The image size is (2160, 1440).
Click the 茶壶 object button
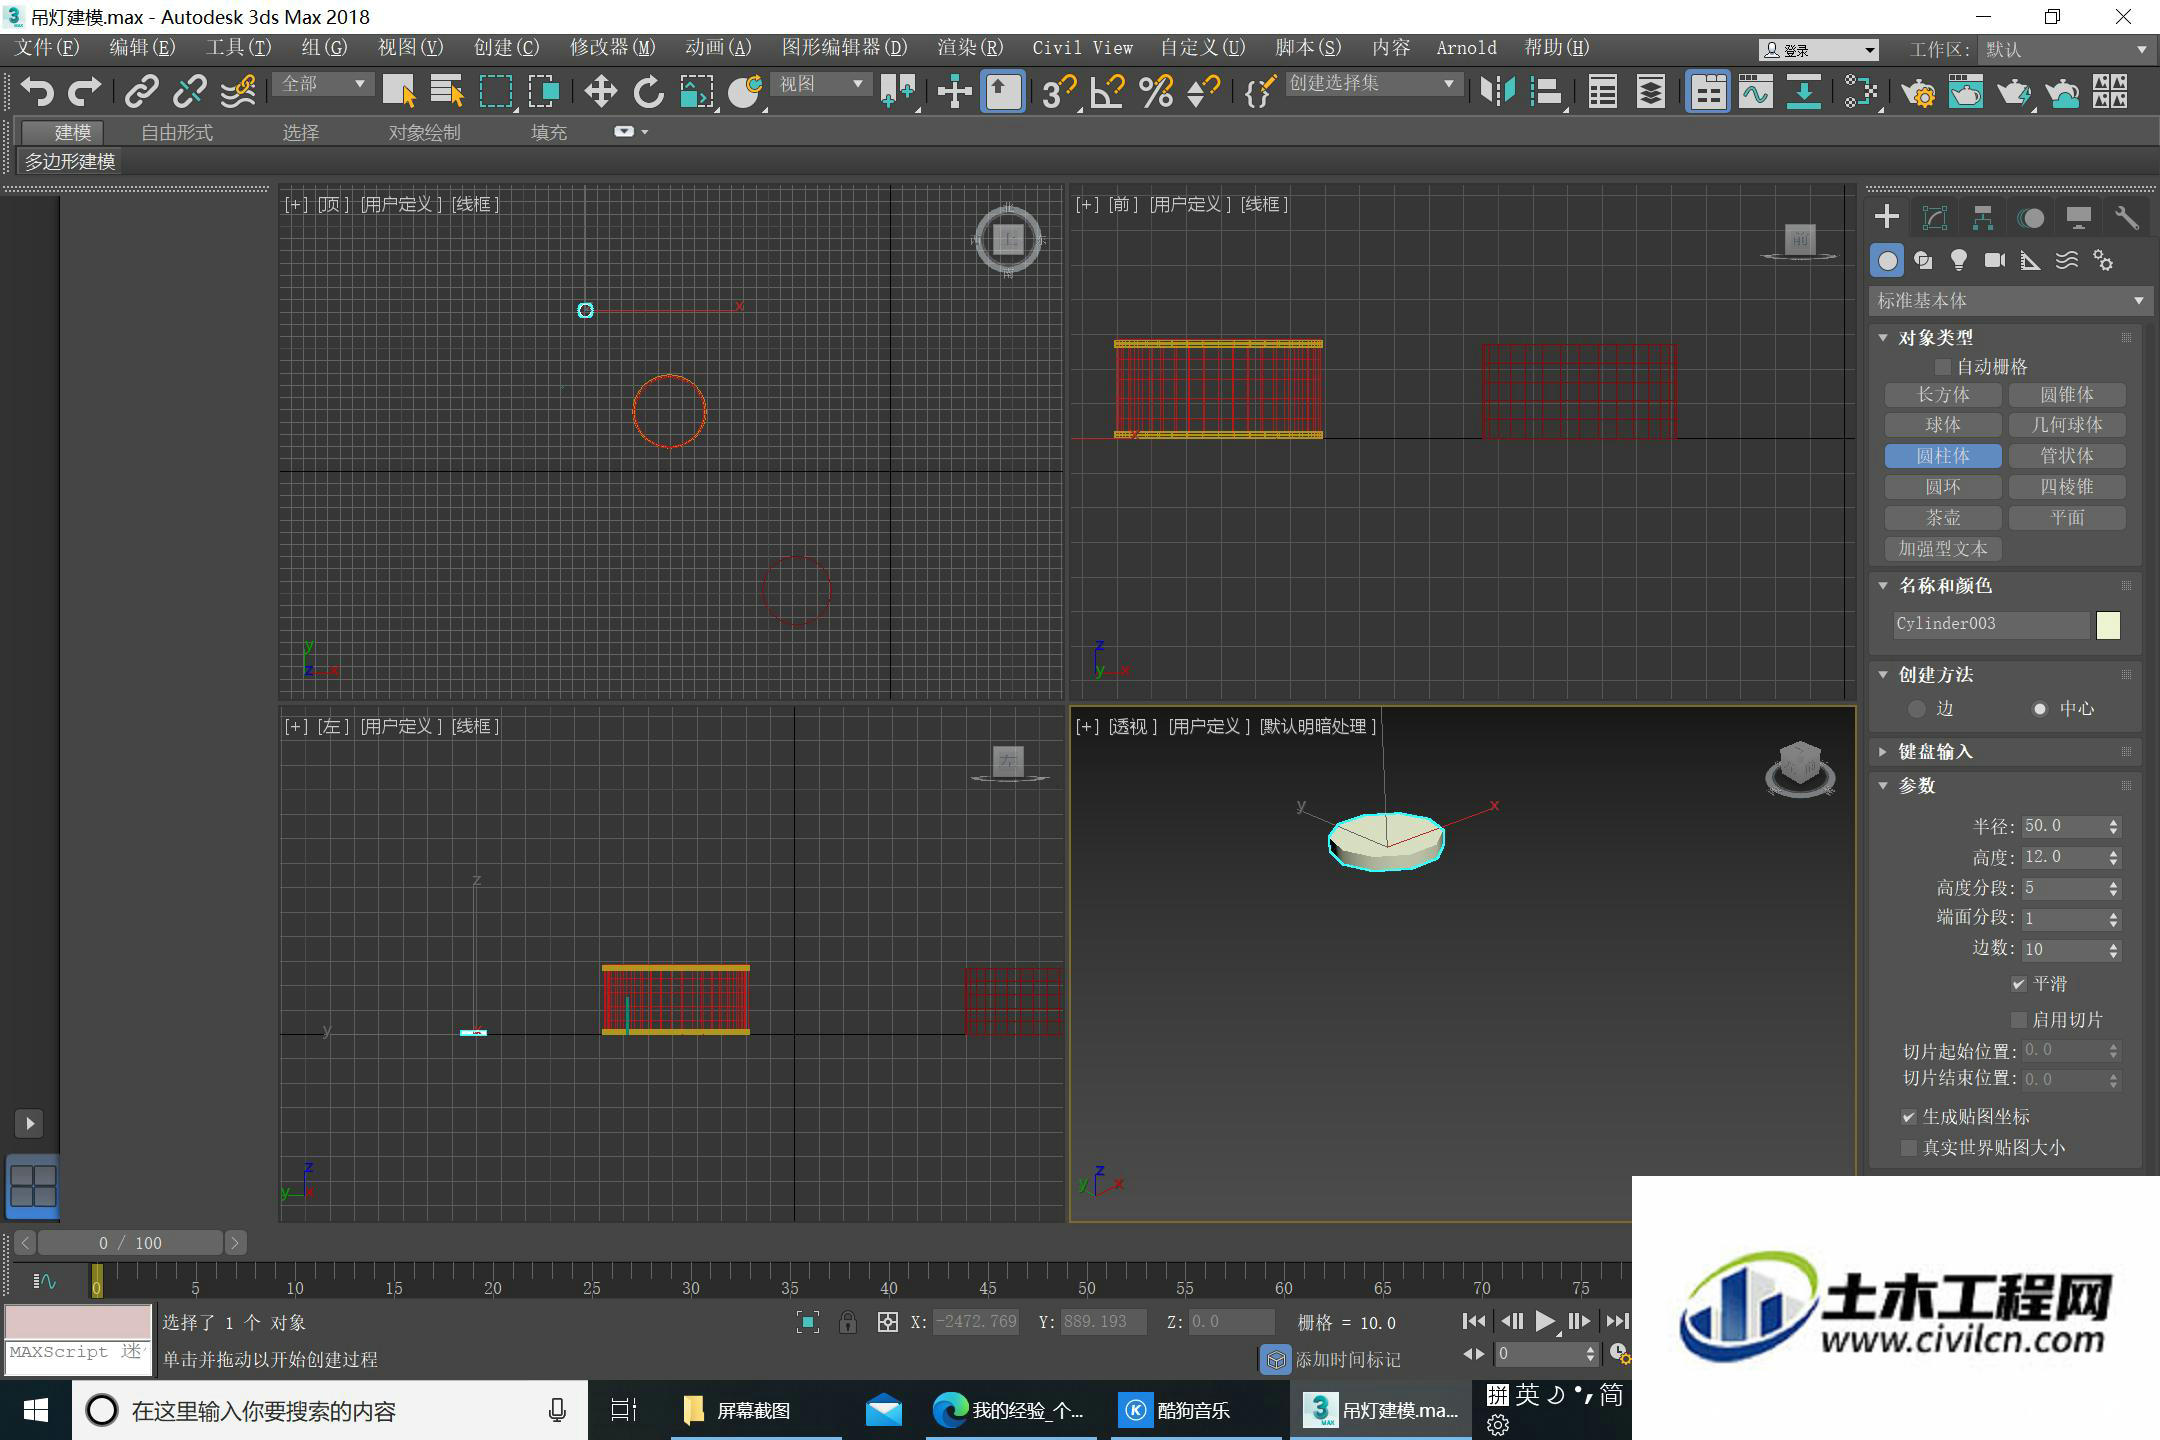(1943, 518)
